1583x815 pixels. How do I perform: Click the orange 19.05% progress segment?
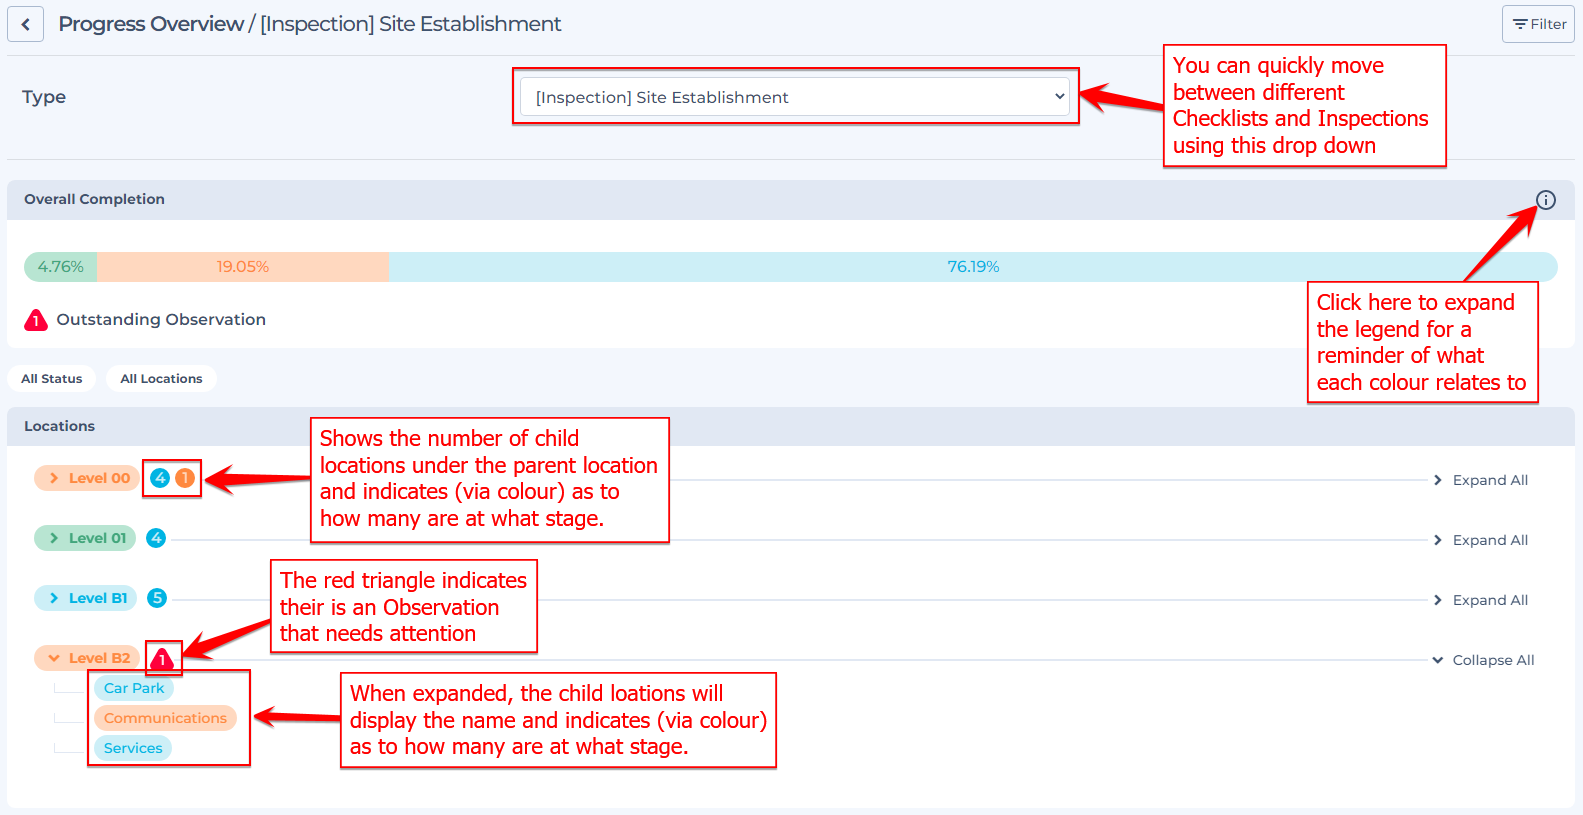tap(243, 267)
